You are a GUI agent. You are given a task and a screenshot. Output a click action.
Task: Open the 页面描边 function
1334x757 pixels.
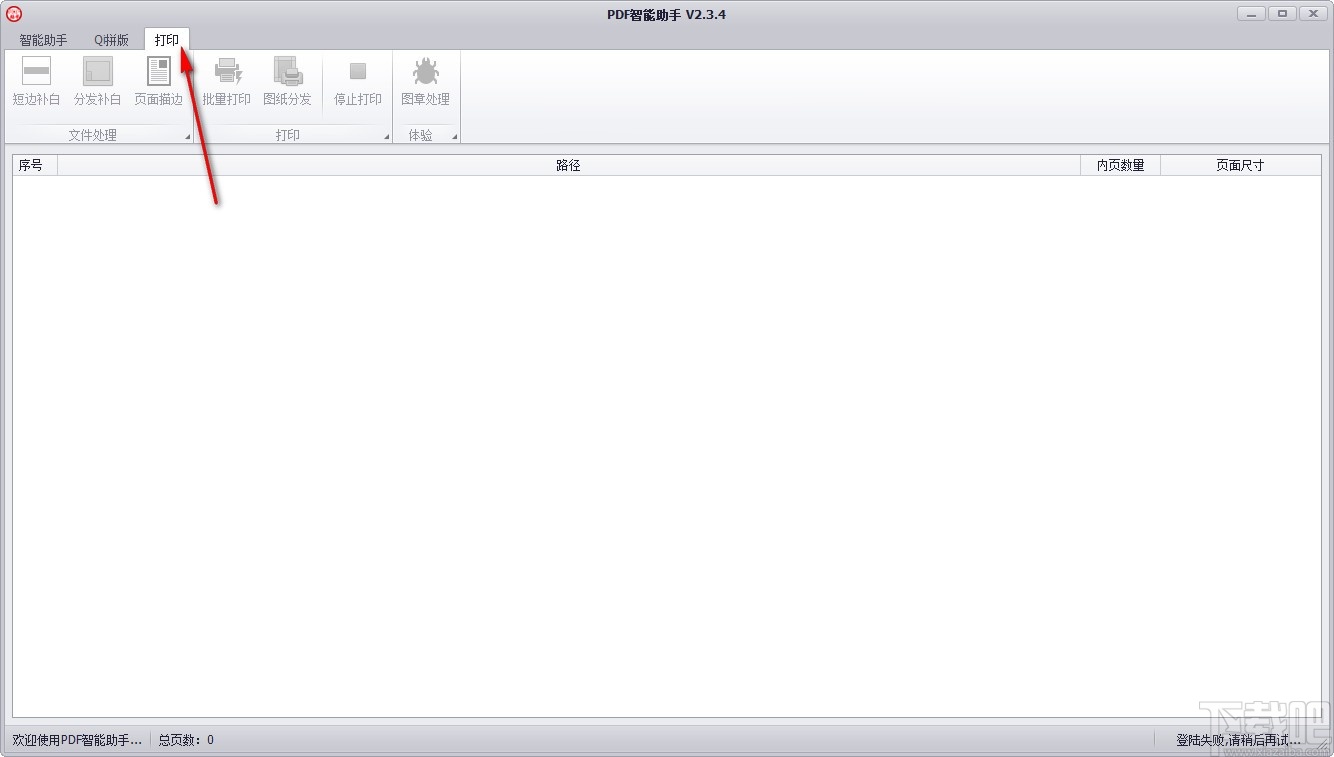tap(158, 80)
